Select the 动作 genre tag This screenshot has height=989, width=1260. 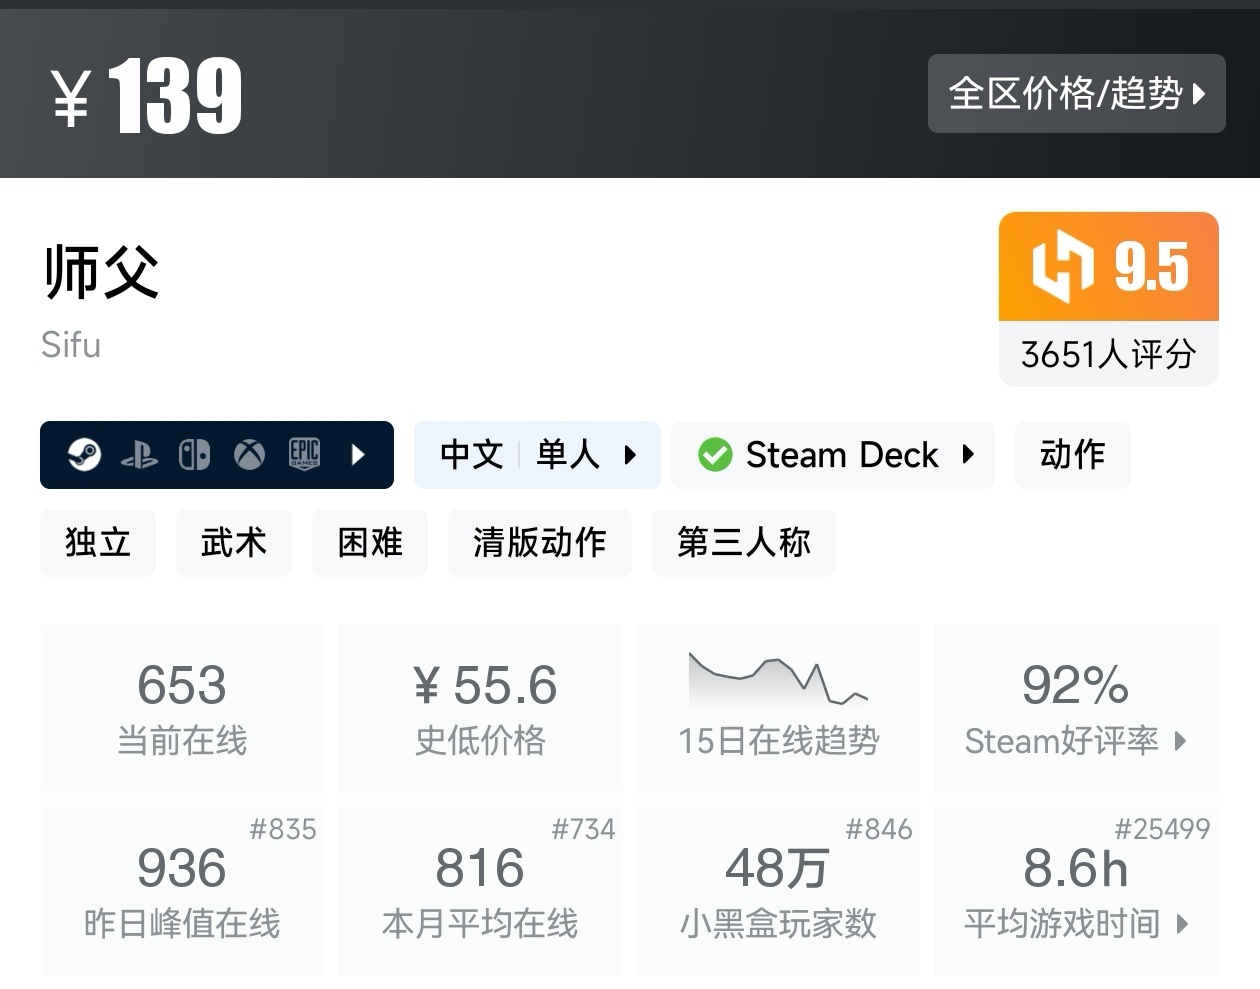tap(1072, 455)
